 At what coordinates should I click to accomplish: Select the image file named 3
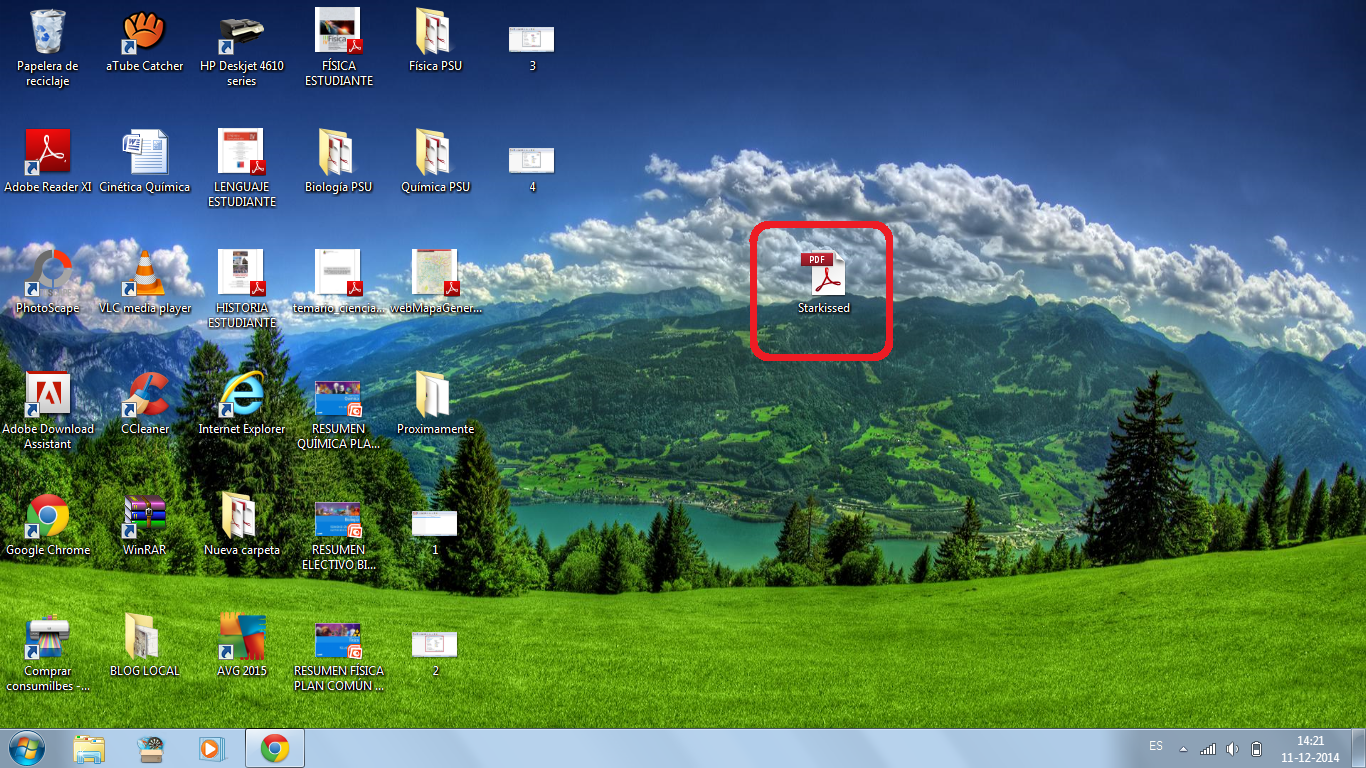pos(532,48)
